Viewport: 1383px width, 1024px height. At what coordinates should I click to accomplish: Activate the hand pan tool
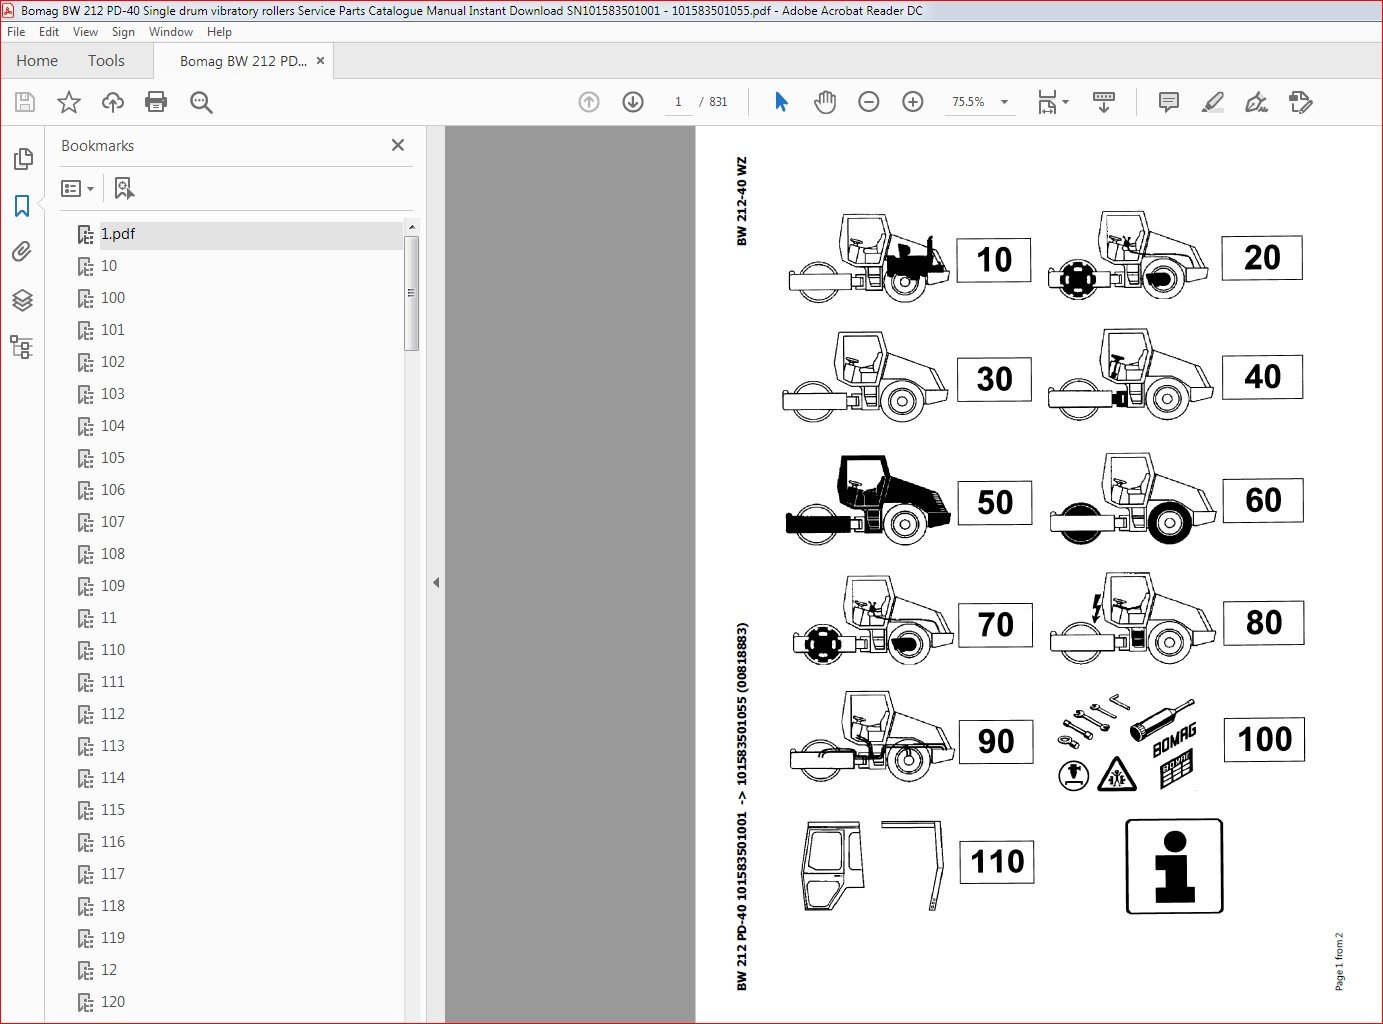click(x=825, y=102)
